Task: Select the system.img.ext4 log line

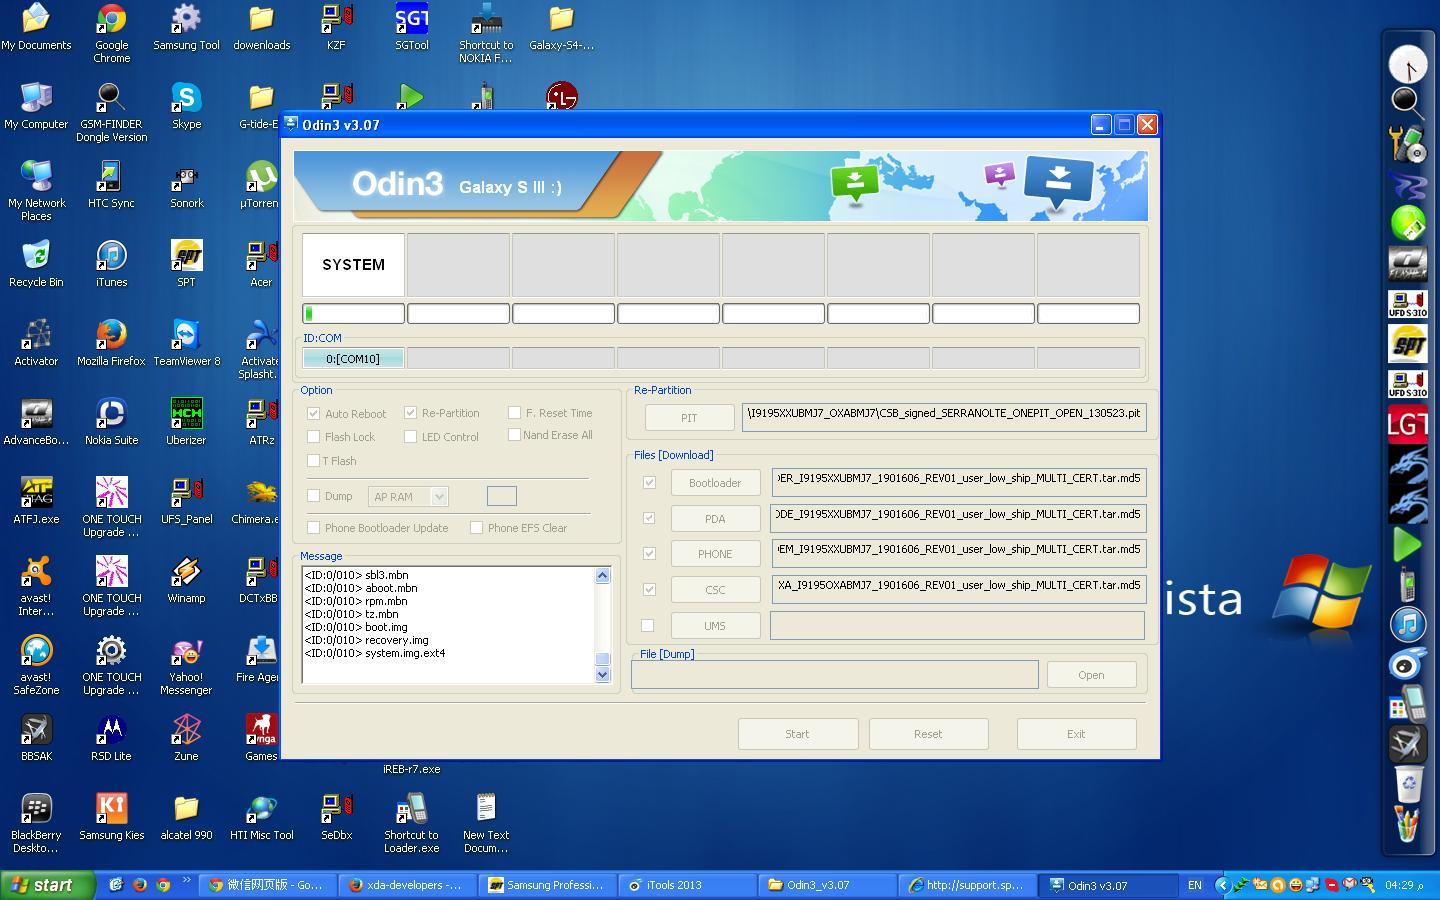Action: 375,653
